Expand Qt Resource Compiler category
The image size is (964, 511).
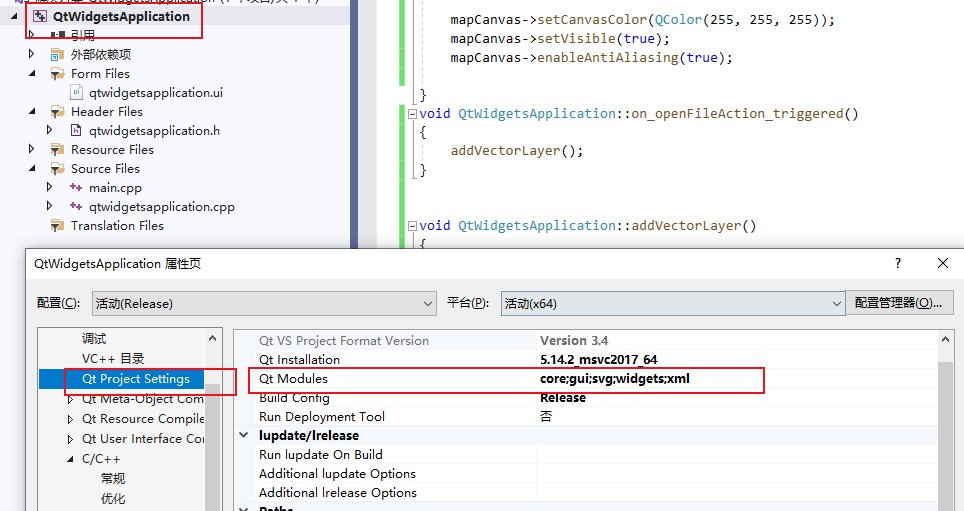[x=70, y=419]
